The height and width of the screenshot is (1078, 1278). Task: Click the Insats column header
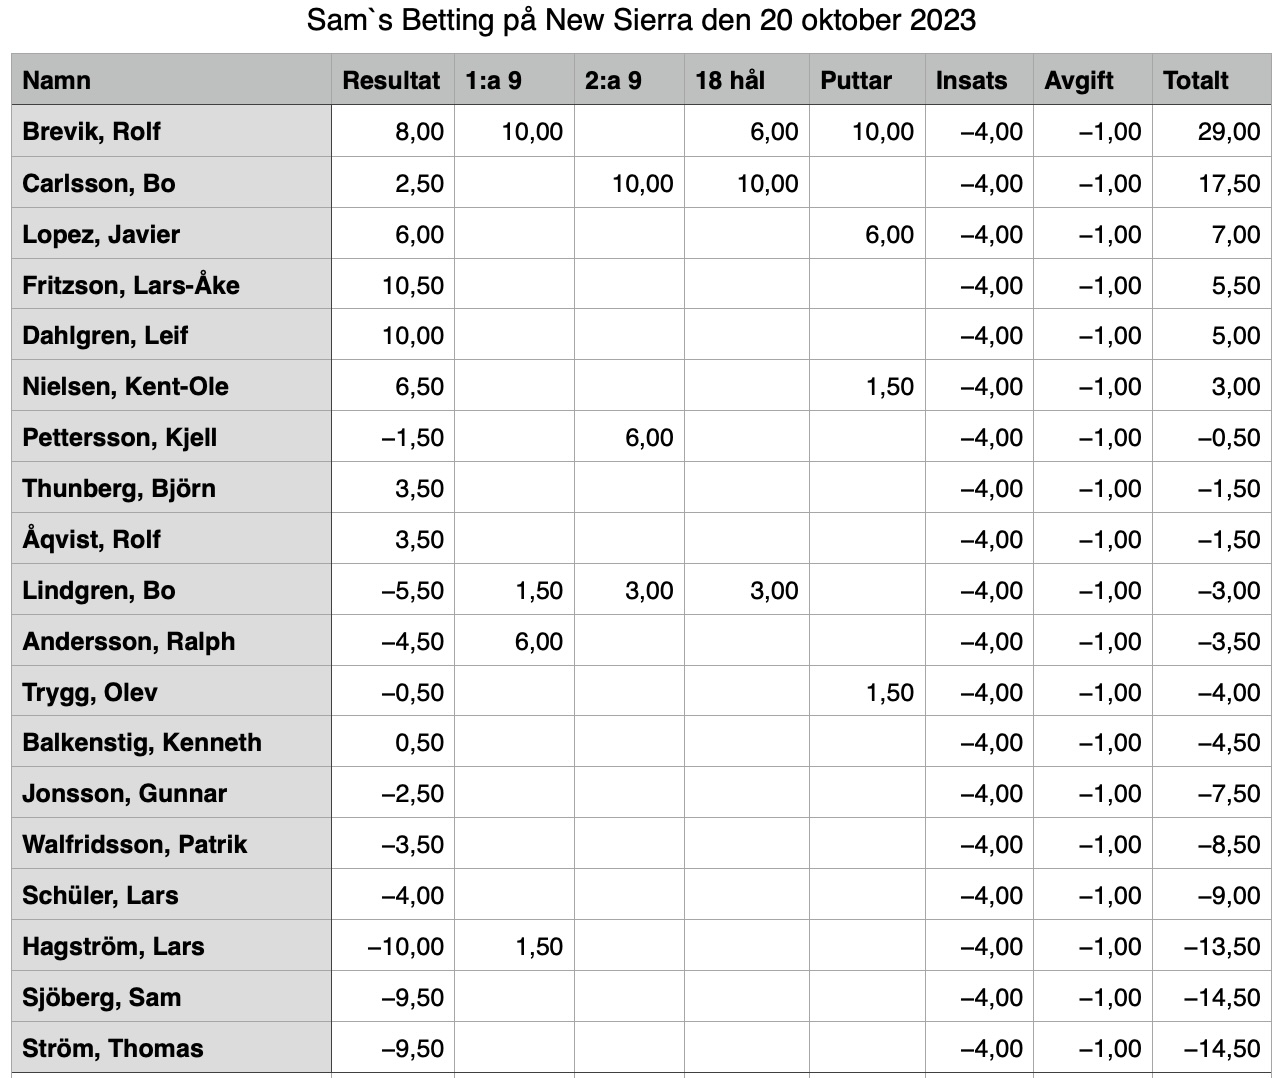(979, 80)
